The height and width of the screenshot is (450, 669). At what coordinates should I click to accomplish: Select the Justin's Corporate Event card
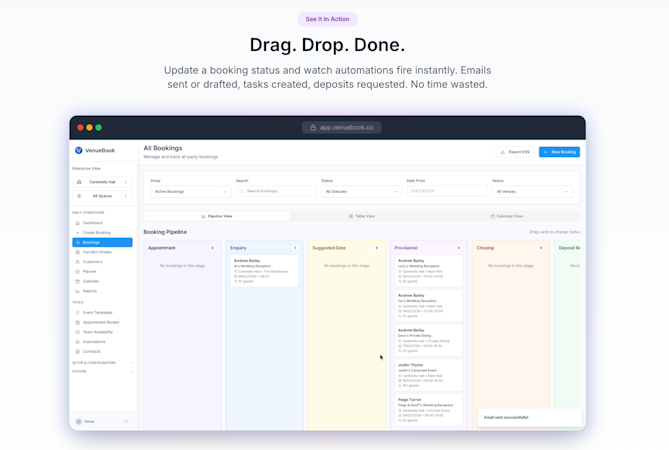click(x=428, y=375)
